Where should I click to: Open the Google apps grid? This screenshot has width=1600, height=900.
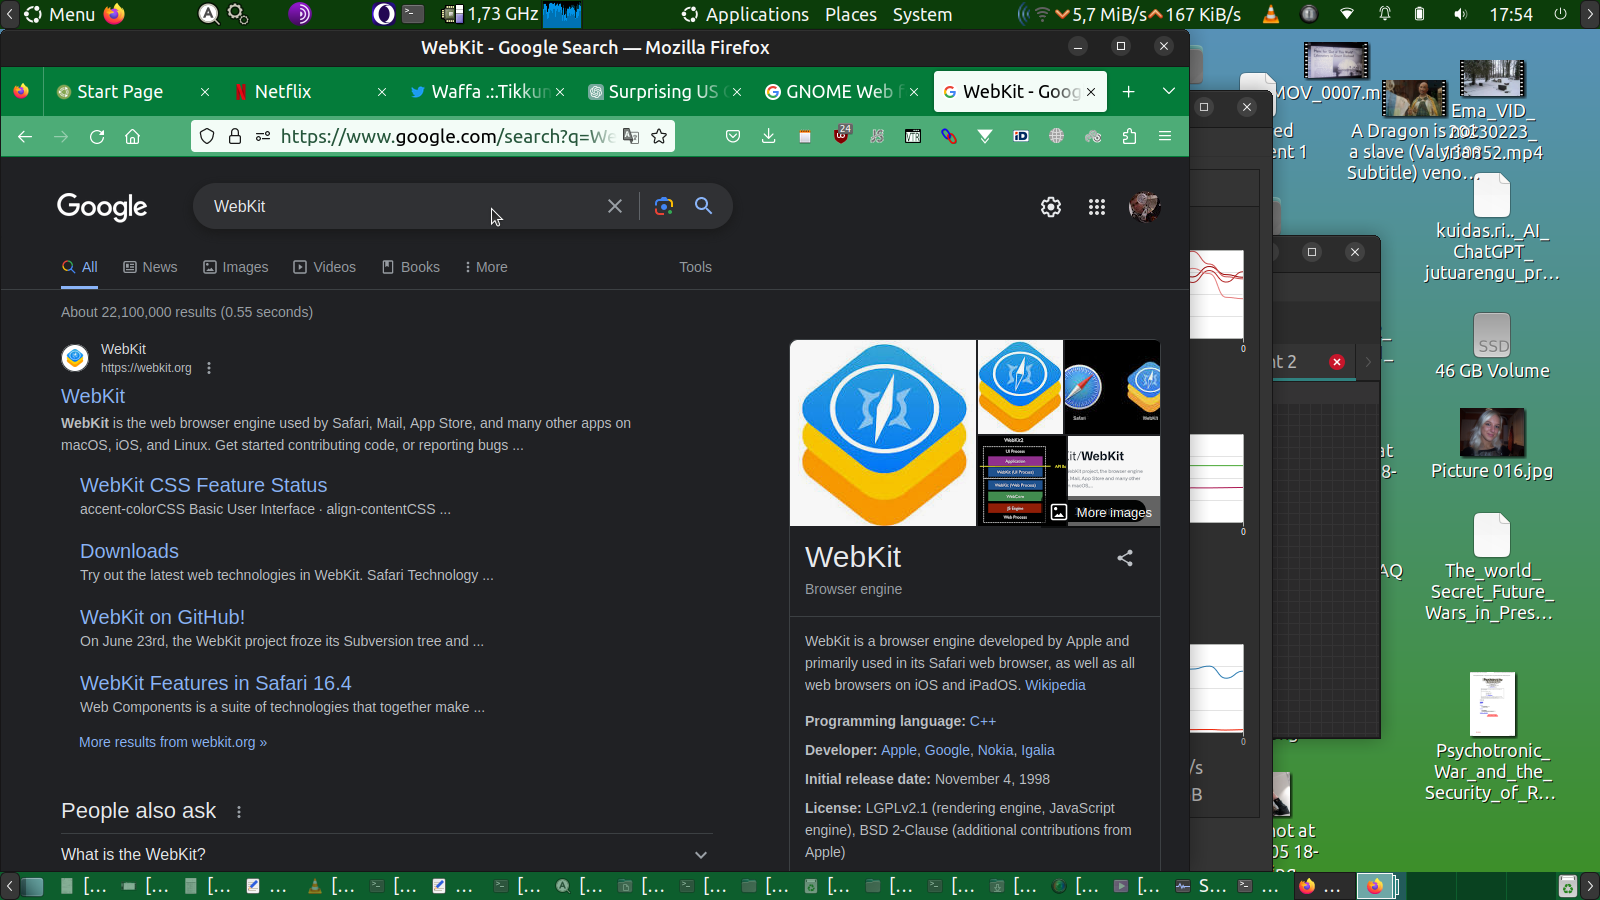point(1097,207)
